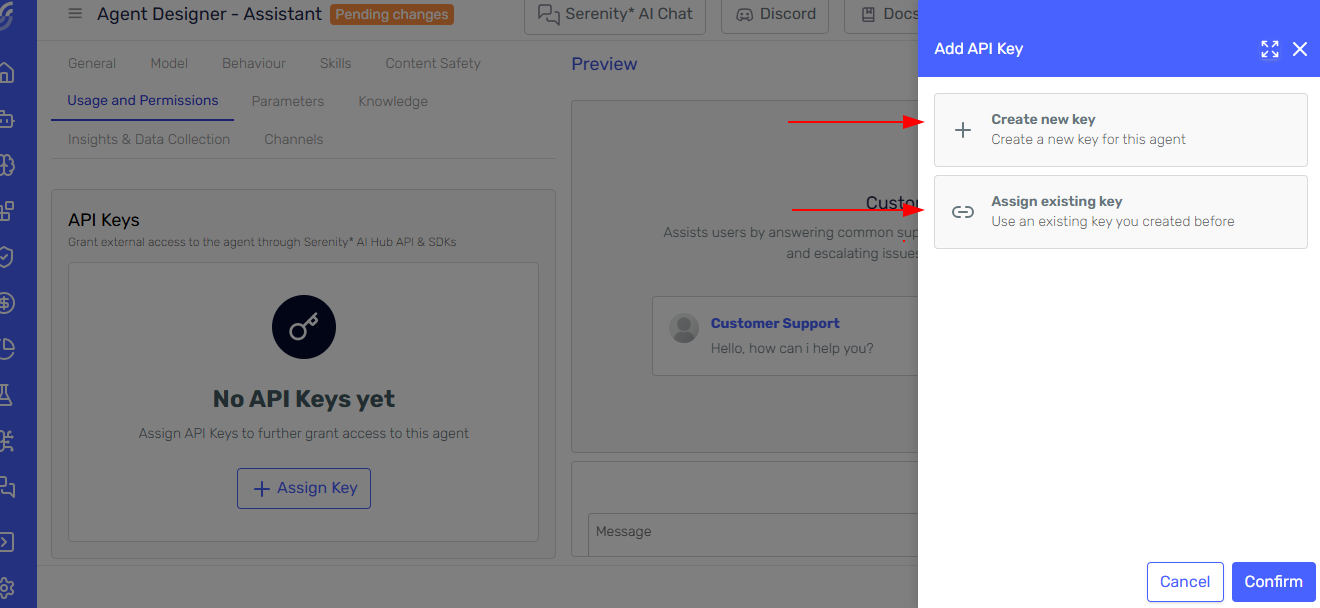This screenshot has width=1320, height=608.
Task: Click into the Message input field
Action: tap(755, 534)
